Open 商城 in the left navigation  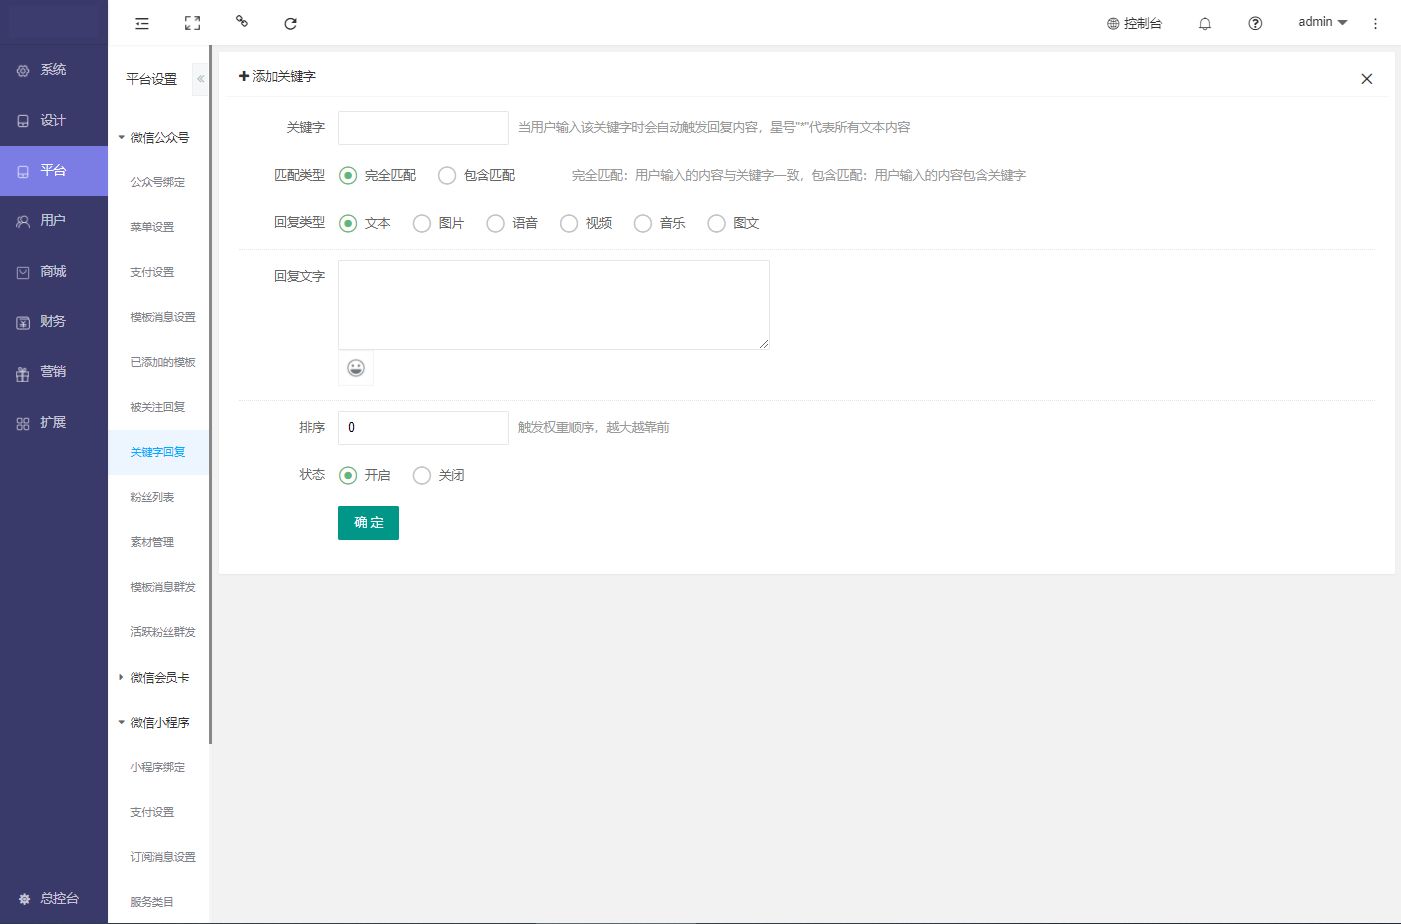[x=53, y=272]
